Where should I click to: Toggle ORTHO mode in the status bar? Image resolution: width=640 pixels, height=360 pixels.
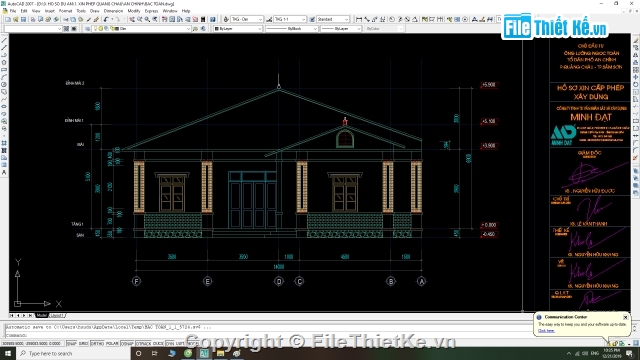97,344
